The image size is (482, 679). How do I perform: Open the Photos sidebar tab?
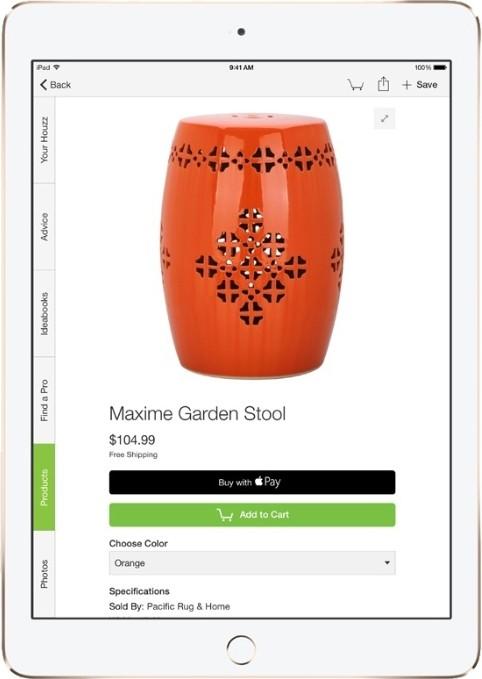pyautogui.click(x=44, y=574)
